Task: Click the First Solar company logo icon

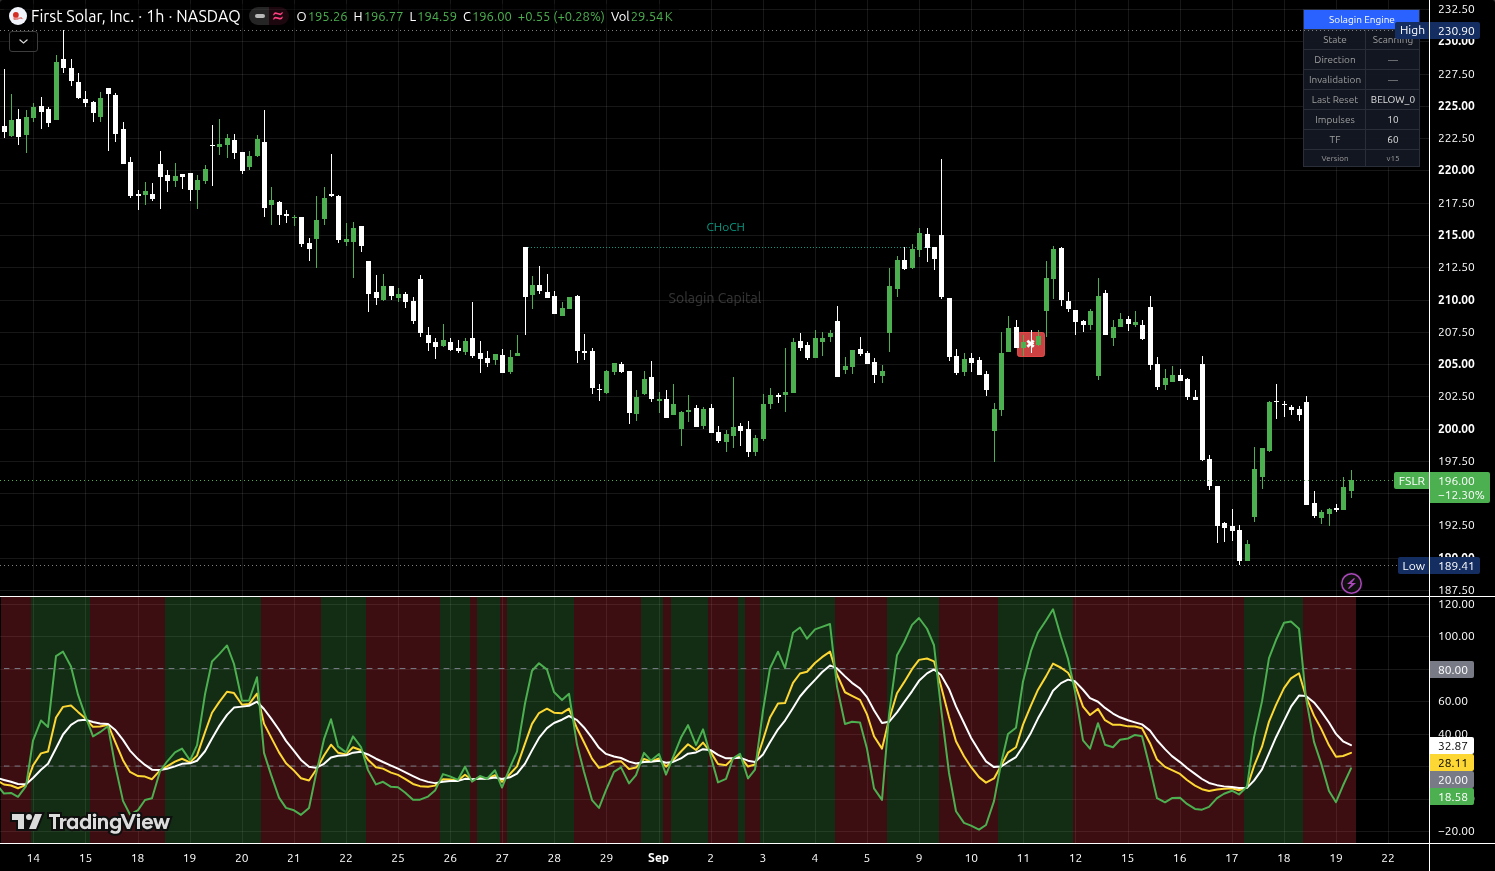Action: pyautogui.click(x=17, y=16)
